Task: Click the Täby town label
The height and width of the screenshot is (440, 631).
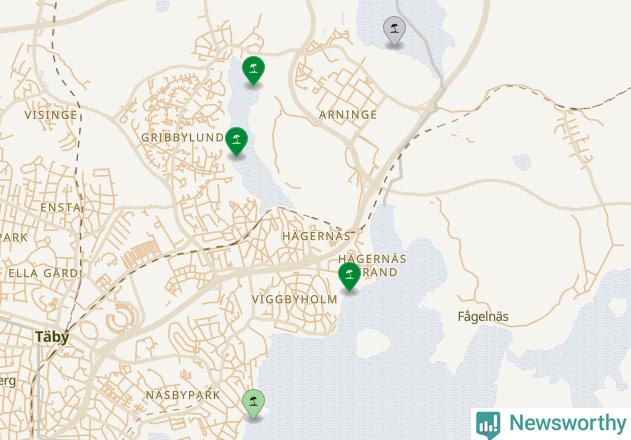Action: click(52, 337)
